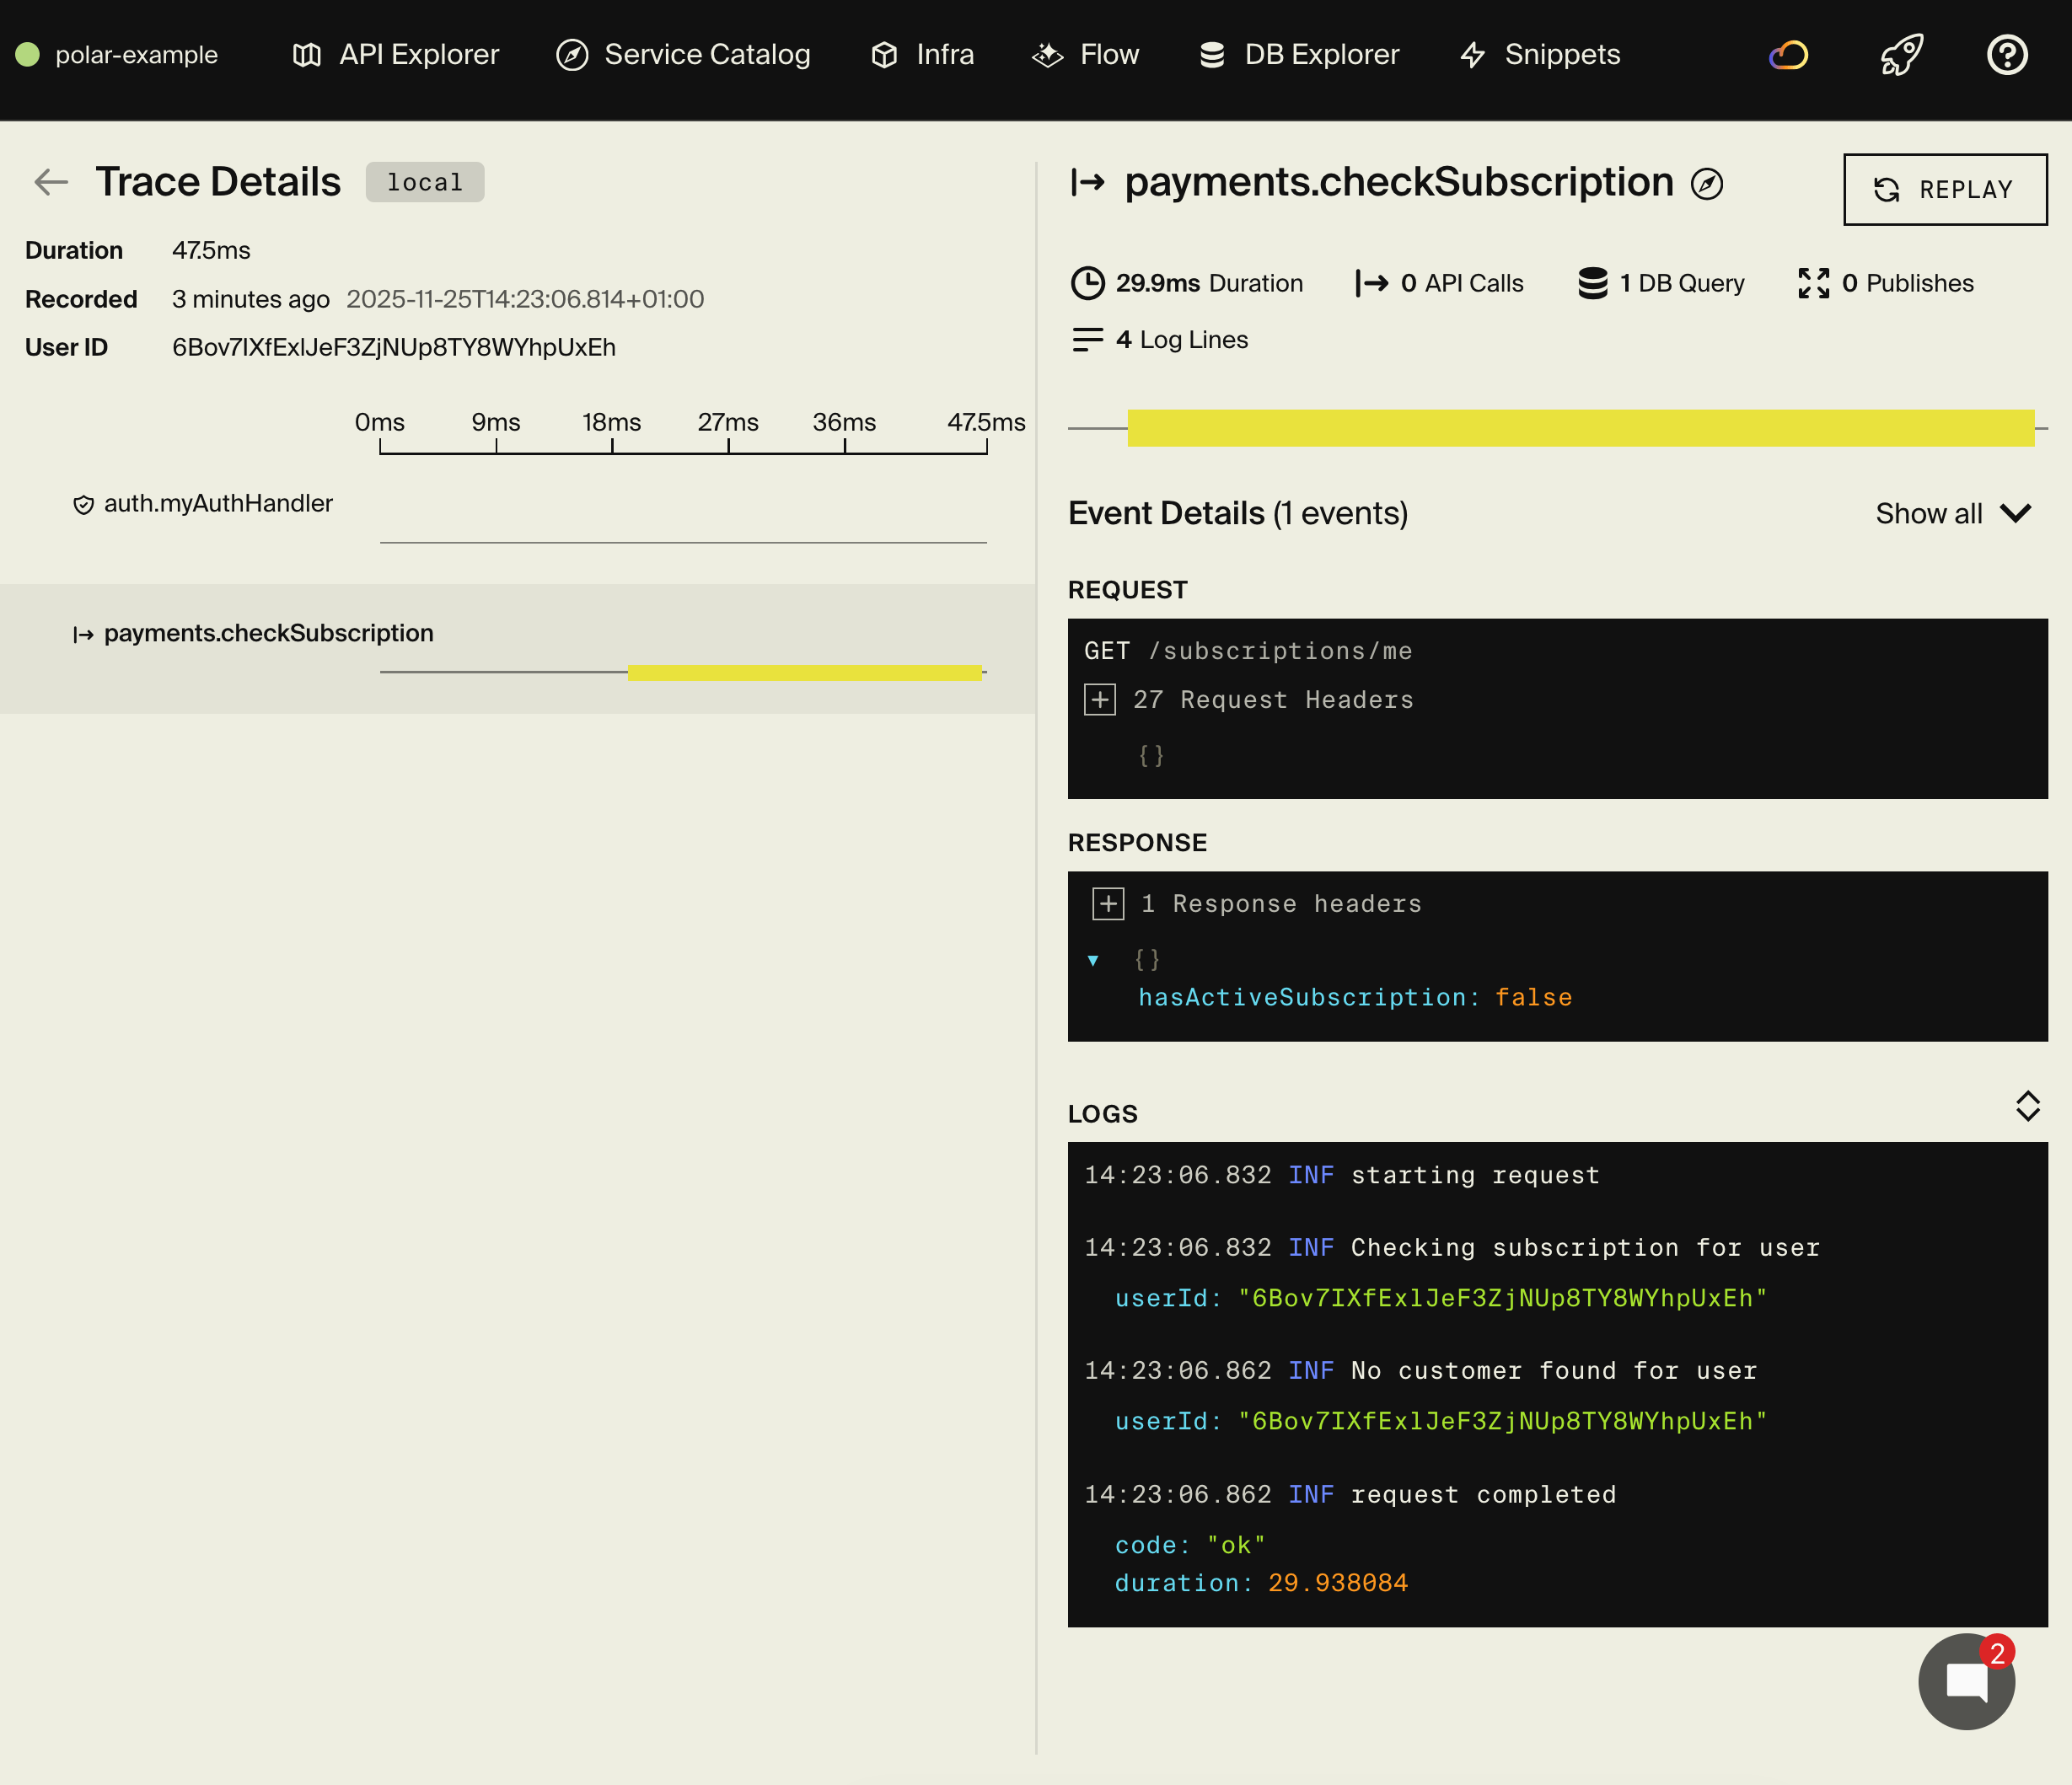Open the rocket deploy icon
Image resolution: width=2072 pixels, height=1785 pixels.
coord(1900,55)
